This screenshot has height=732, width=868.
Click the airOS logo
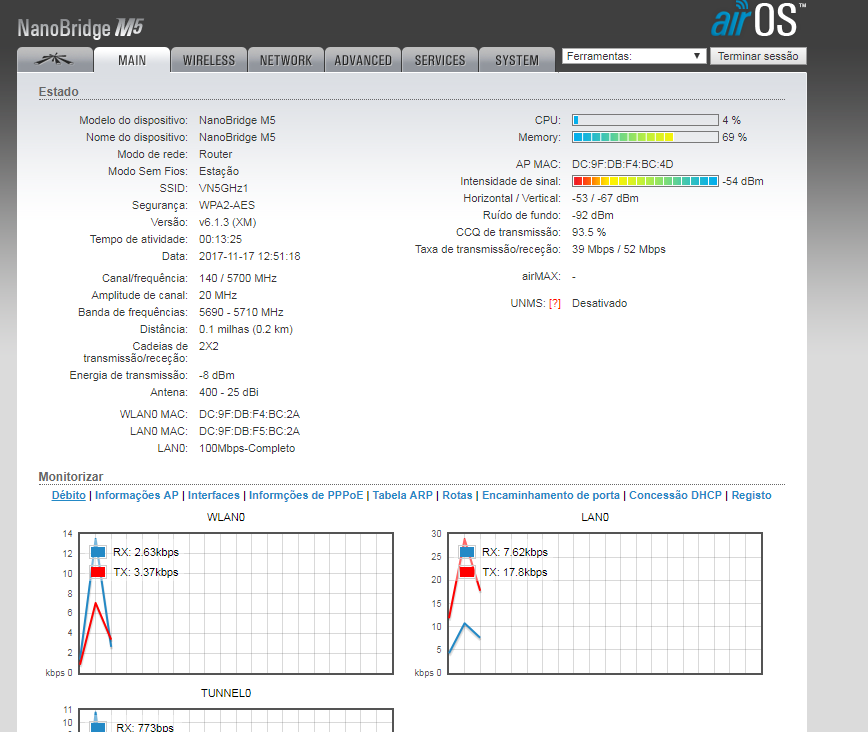point(758,19)
